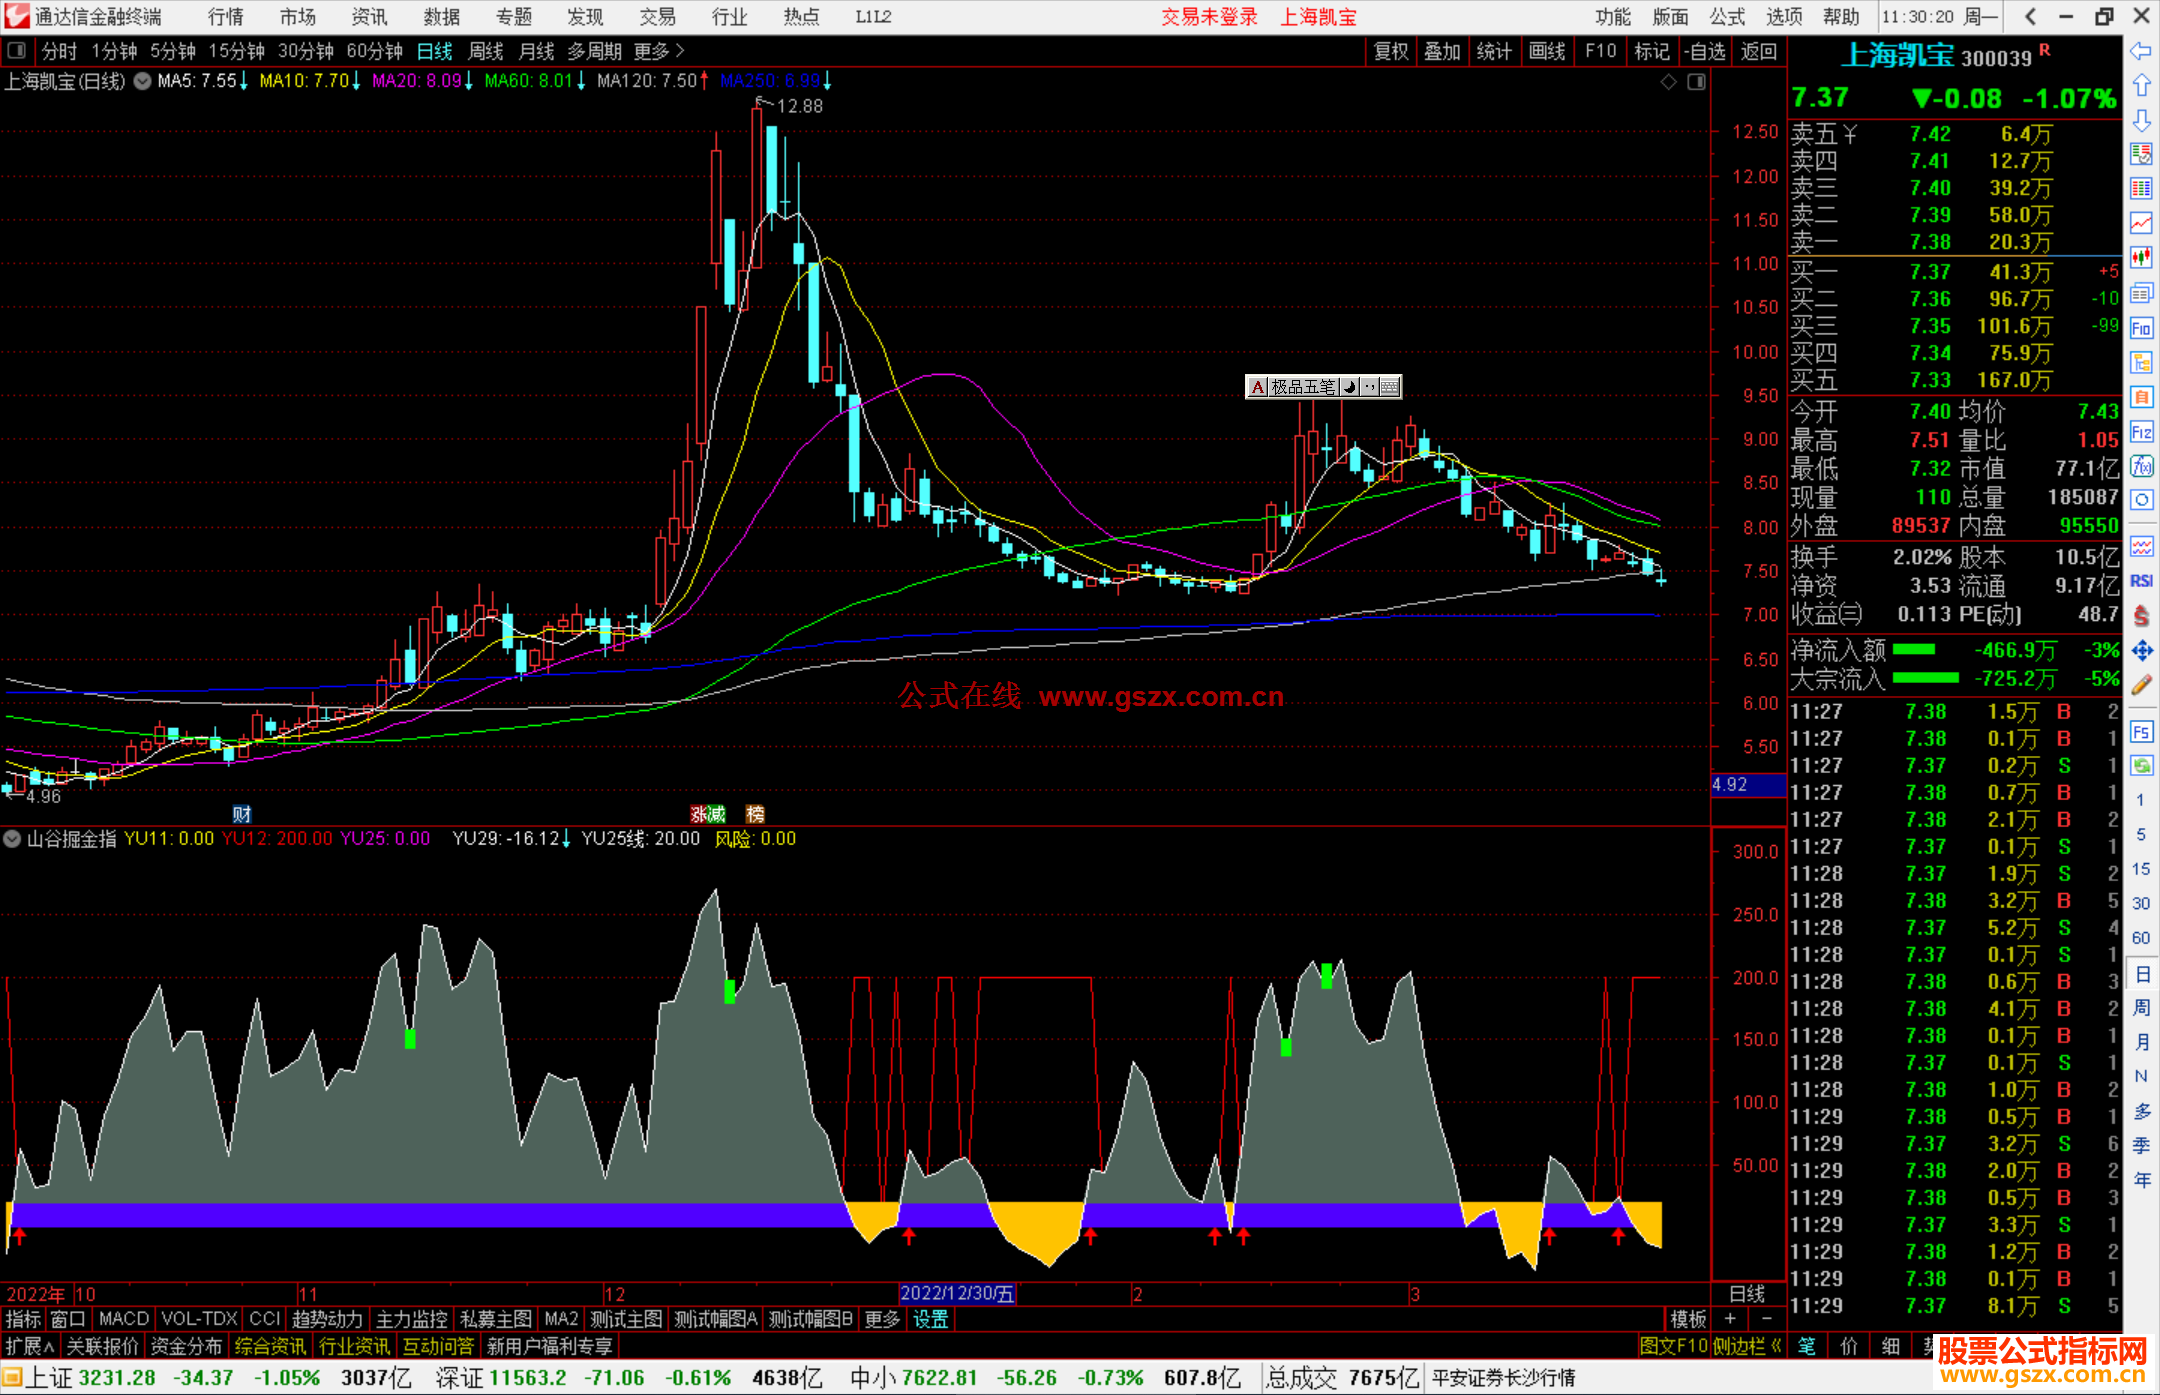
Task: Toggle the panel layout icon at chart top-right
Action: point(1697,82)
